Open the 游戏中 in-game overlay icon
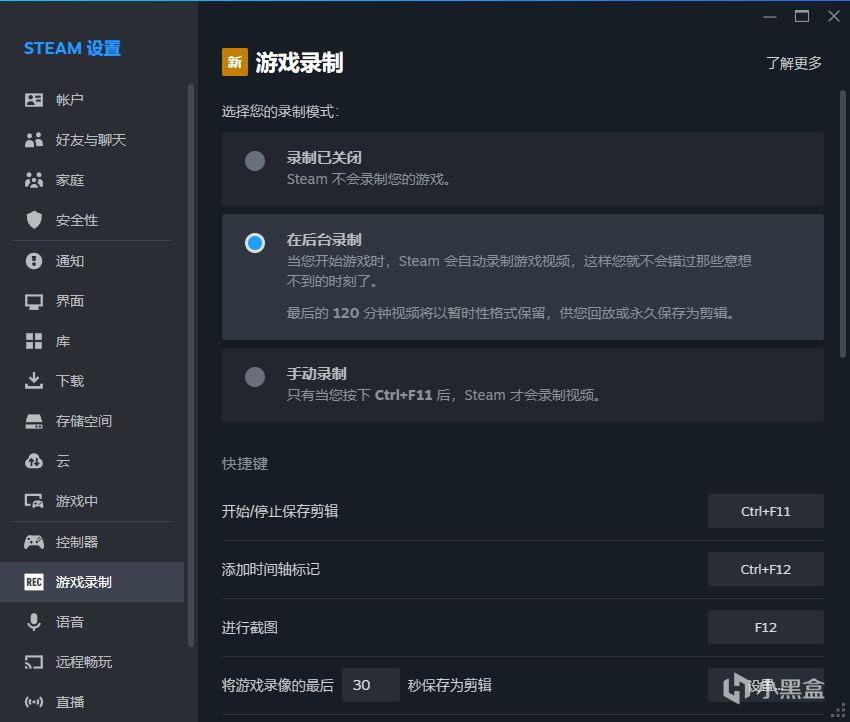The width and height of the screenshot is (850, 722). (34, 501)
